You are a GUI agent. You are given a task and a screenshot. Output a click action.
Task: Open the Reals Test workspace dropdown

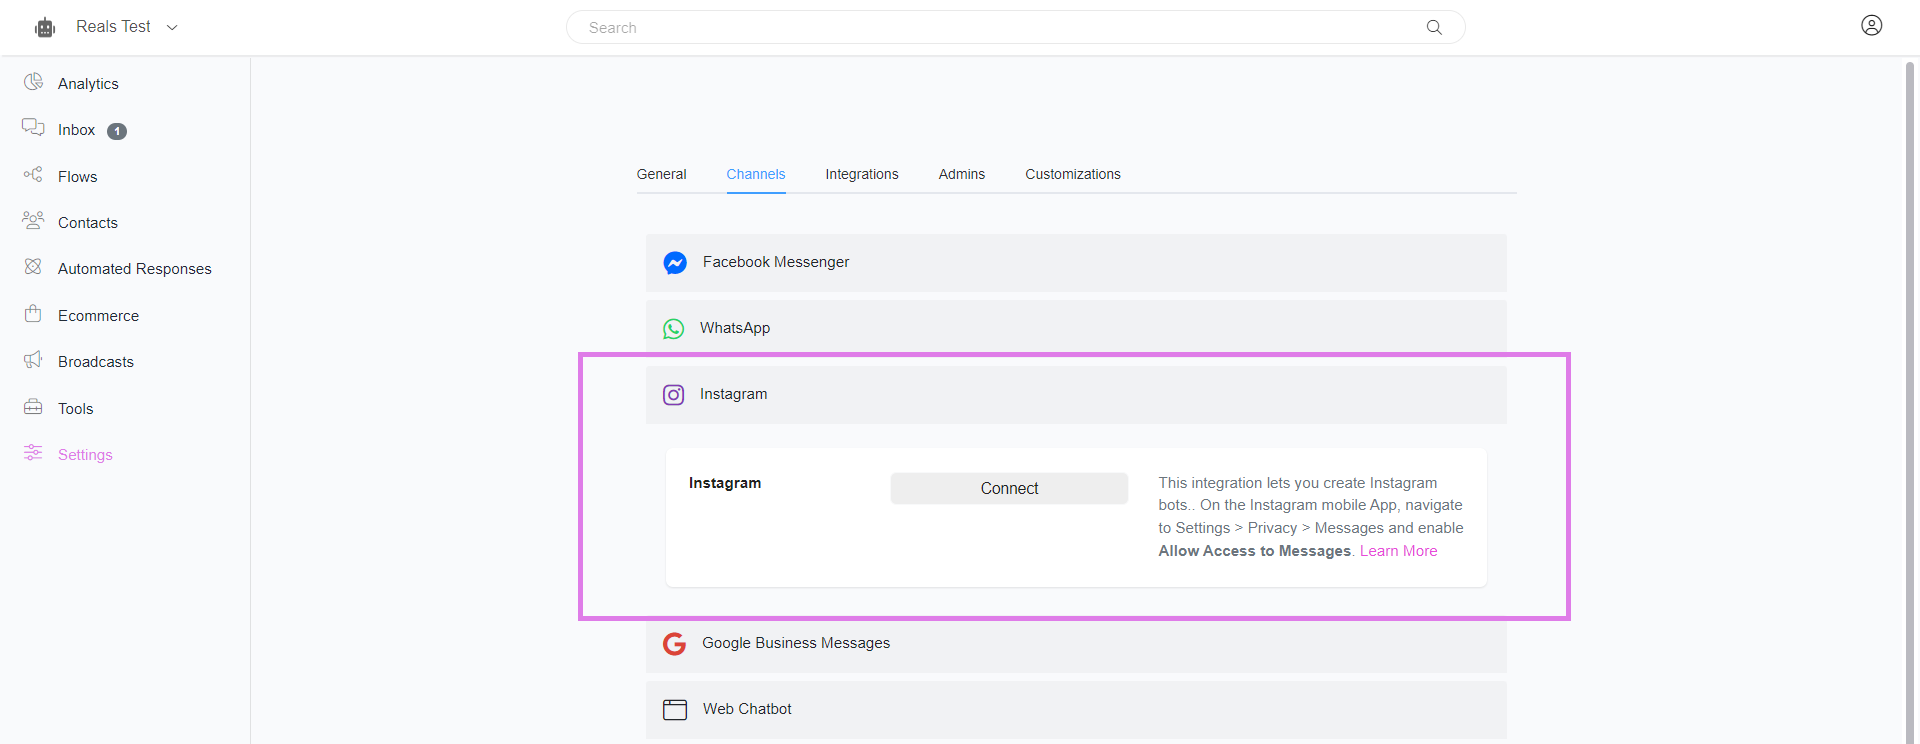[127, 27]
